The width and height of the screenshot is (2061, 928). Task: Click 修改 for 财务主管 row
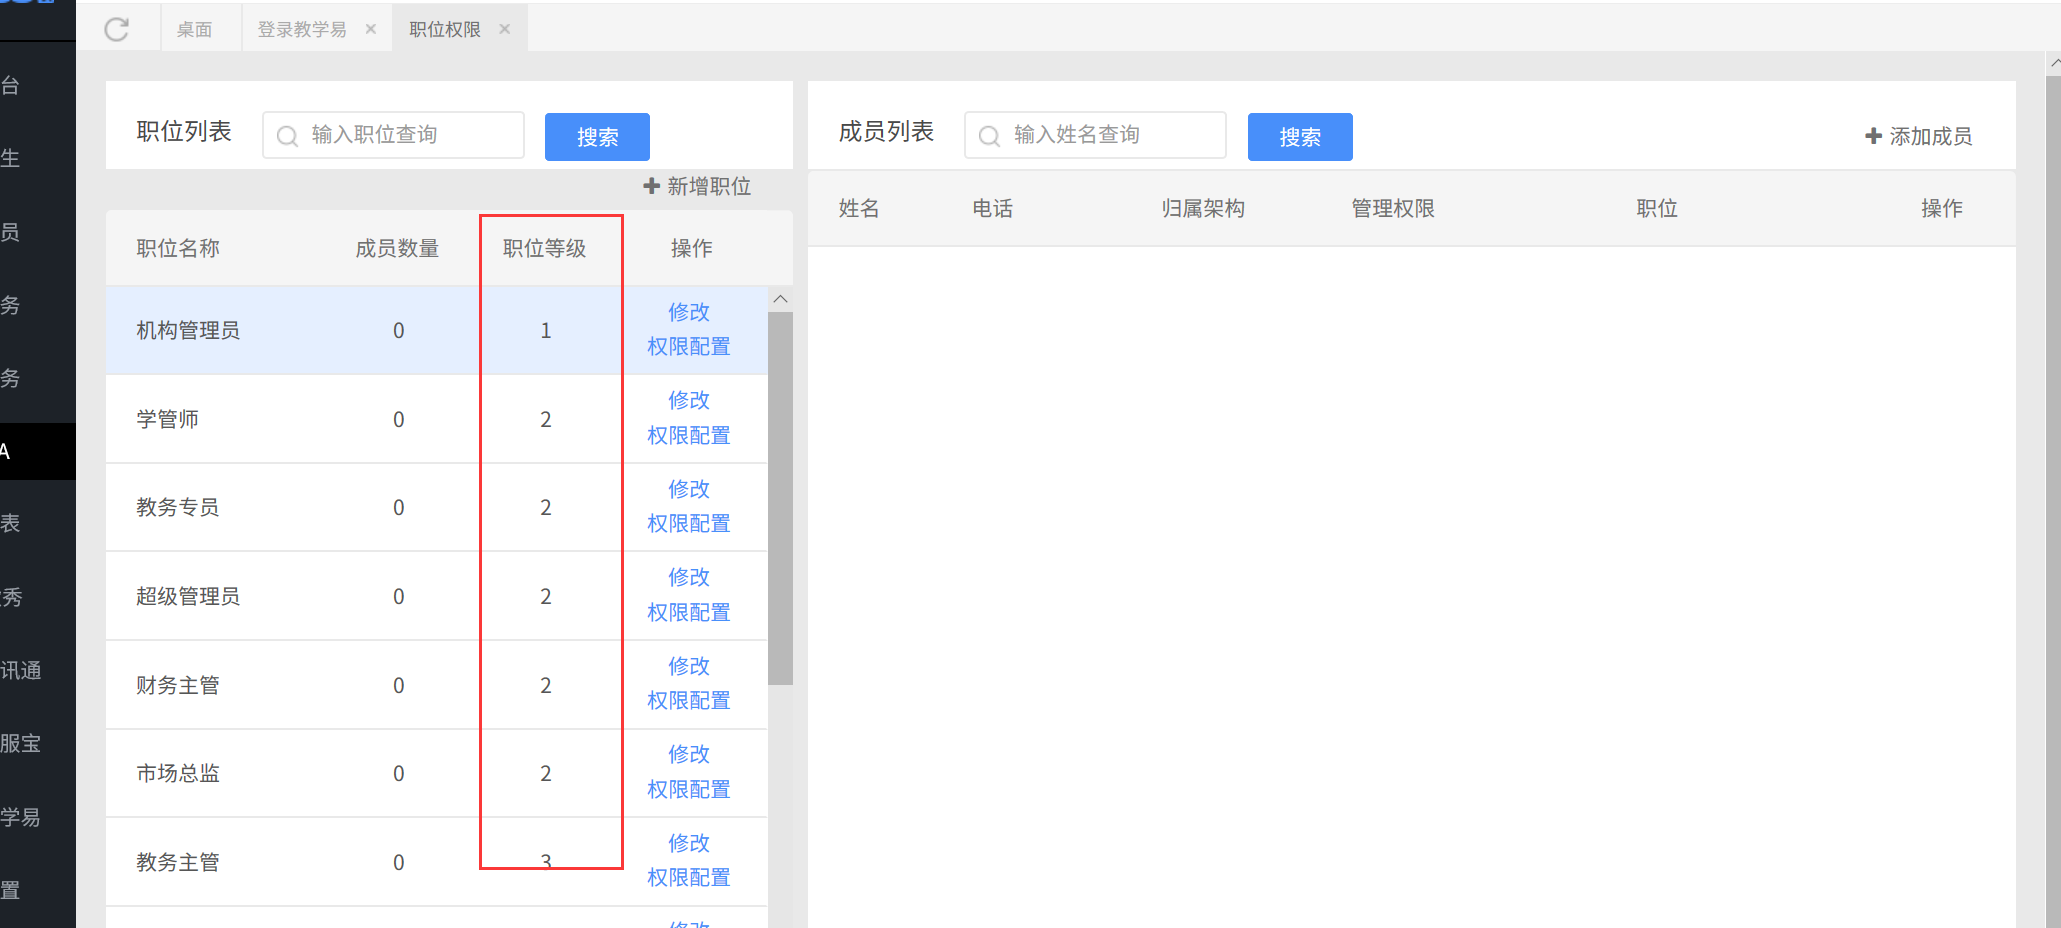[x=689, y=666]
